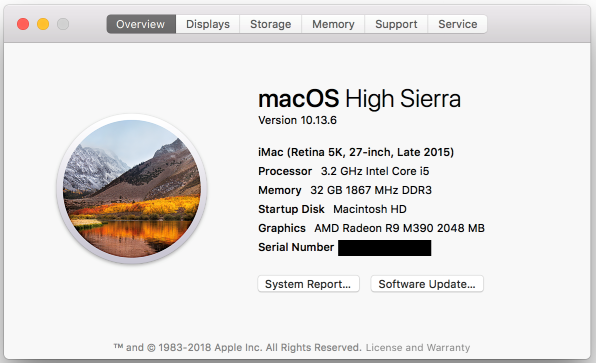The image size is (596, 363).
Task: Close the About This Mac window
Action: pyautogui.click(x=23, y=24)
